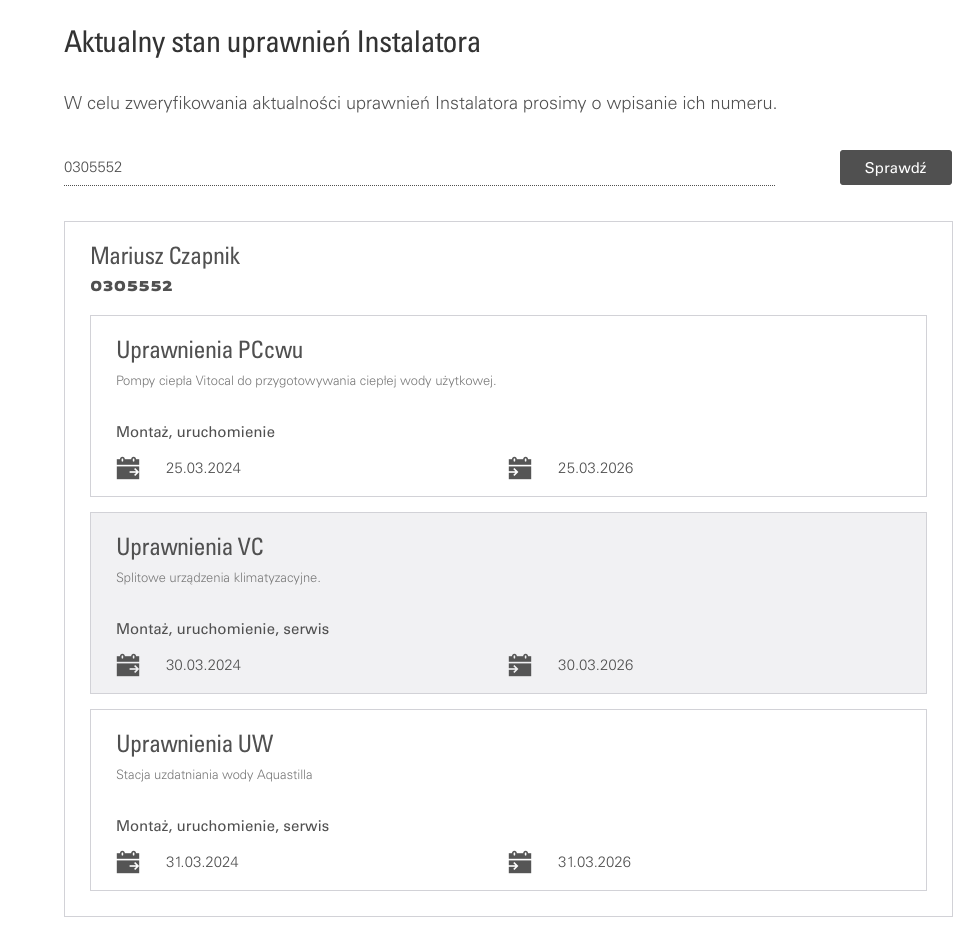Click the 'Splitowe urządzenia klimatyzacyjne' description

point(218,578)
